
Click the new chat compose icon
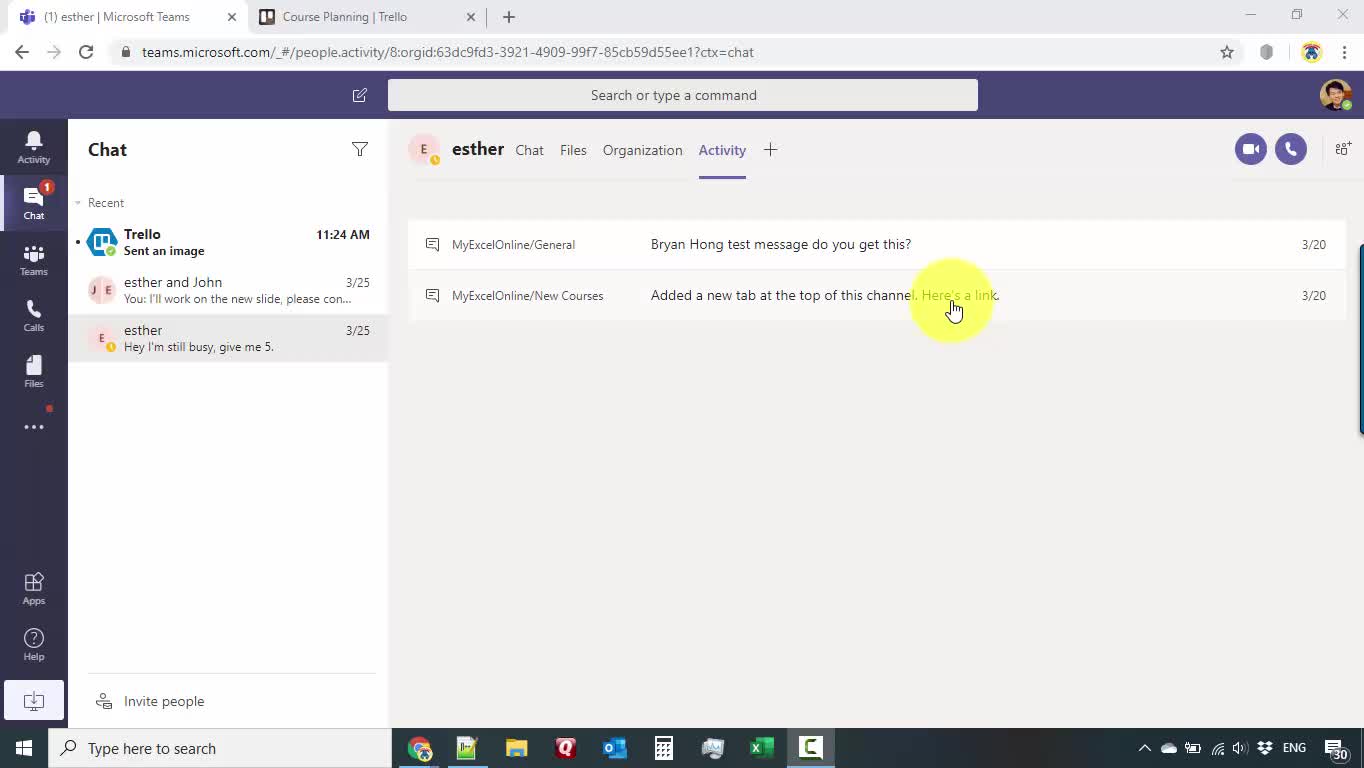click(359, 95)
